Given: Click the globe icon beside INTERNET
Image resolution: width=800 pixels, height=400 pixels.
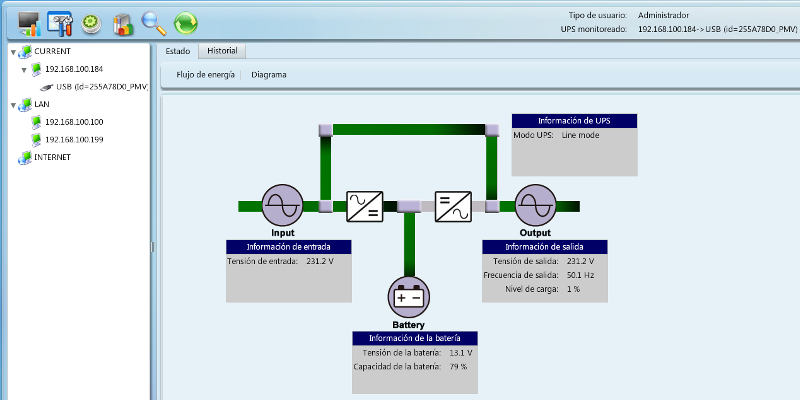Looking at the screenshot, I should click(x=24, y=158).
